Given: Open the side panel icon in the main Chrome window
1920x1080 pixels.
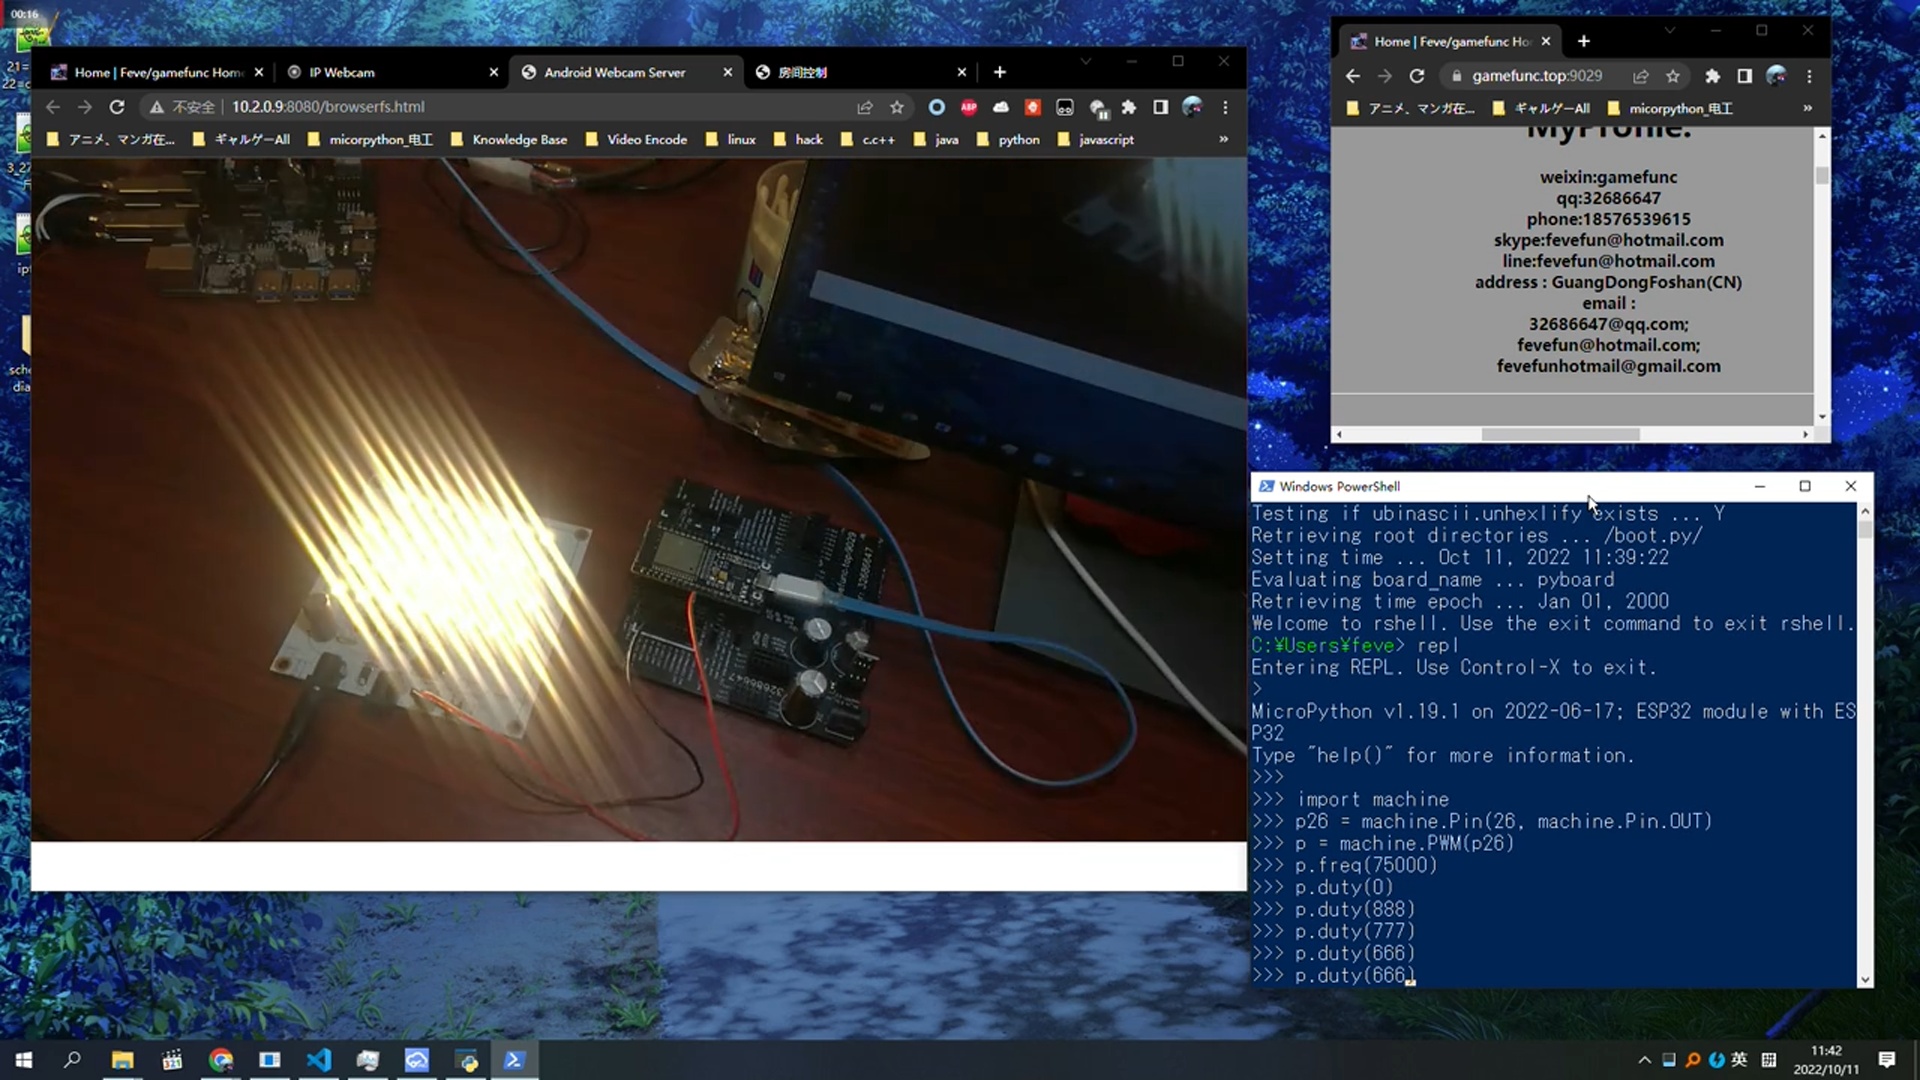Looking at the screenshot, I should point(1160,107).
